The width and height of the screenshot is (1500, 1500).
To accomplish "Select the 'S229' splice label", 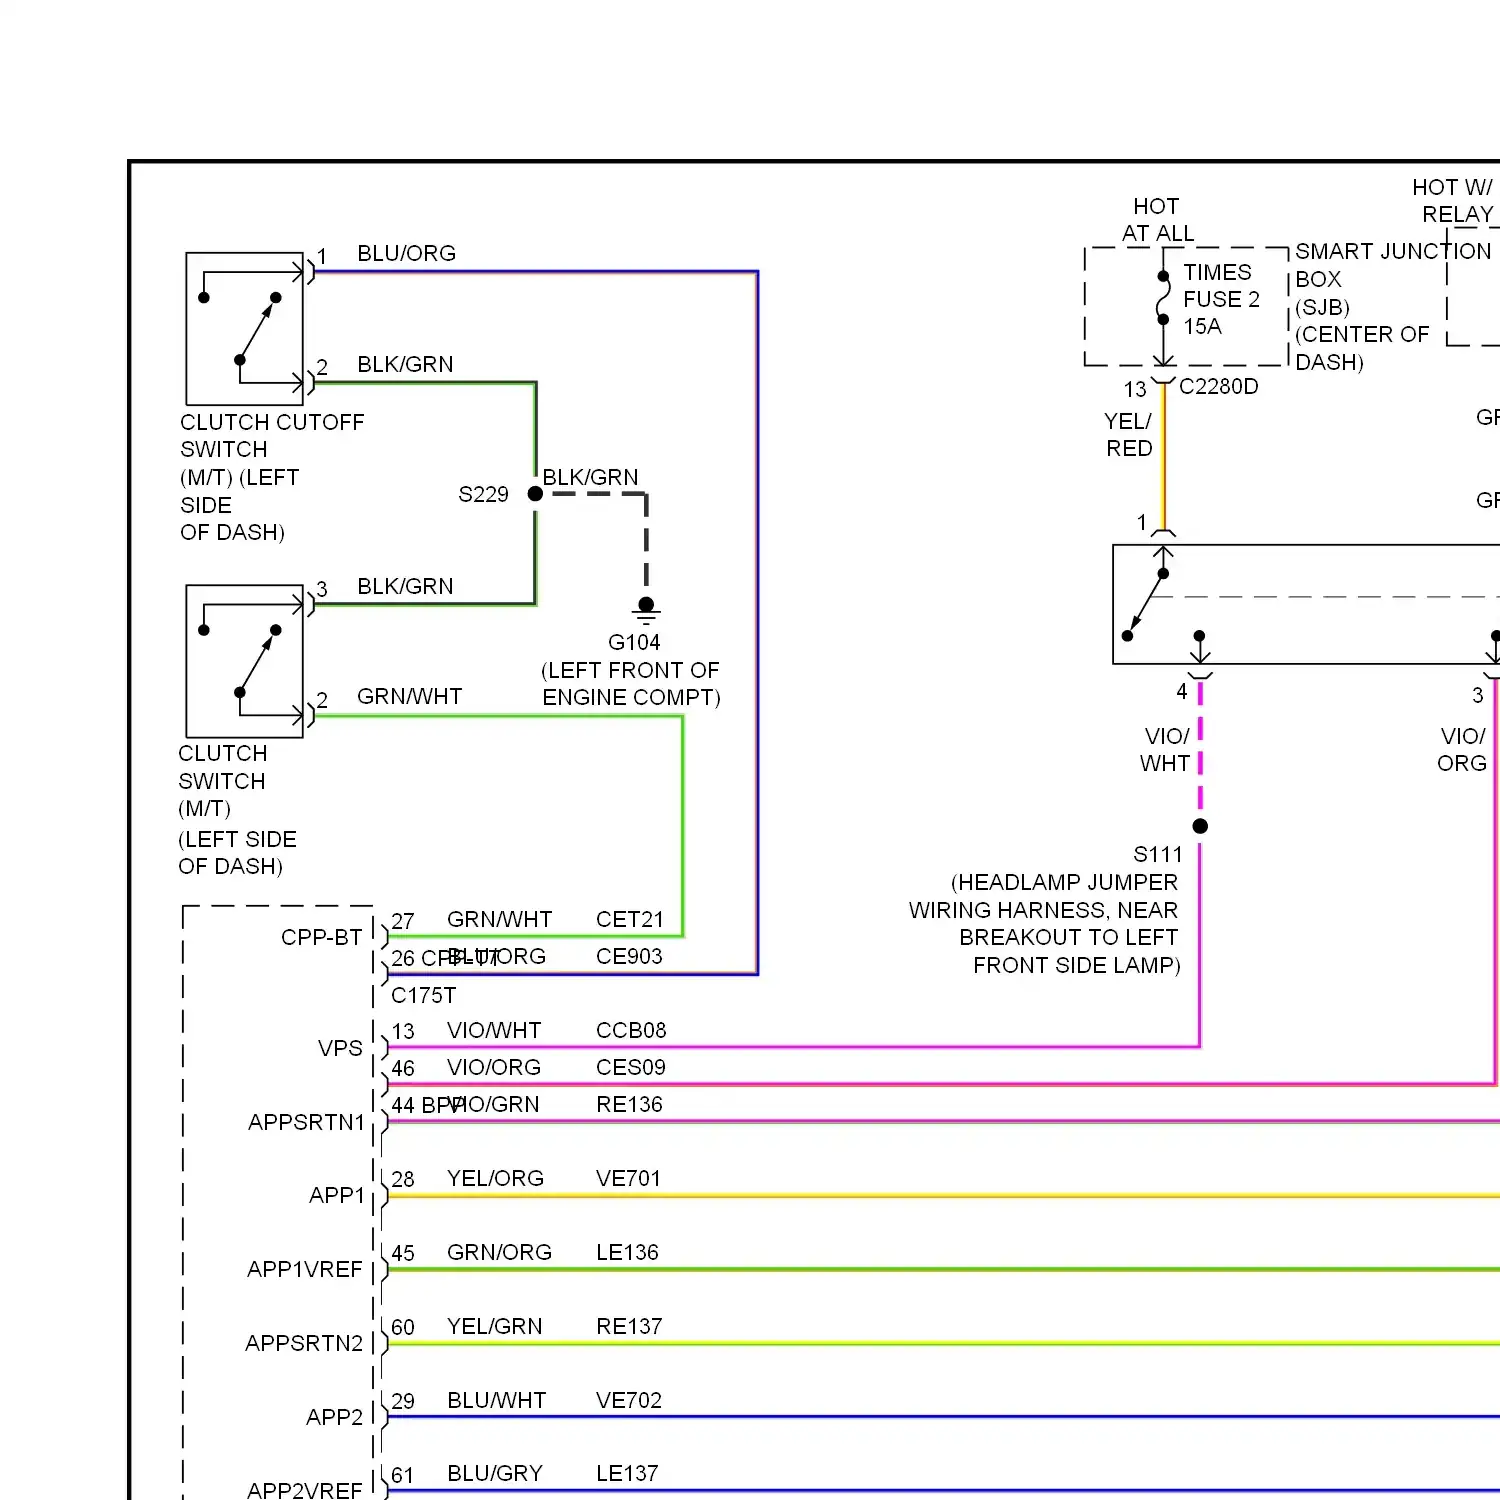I will pyautogui.click(x=483, y=494).
